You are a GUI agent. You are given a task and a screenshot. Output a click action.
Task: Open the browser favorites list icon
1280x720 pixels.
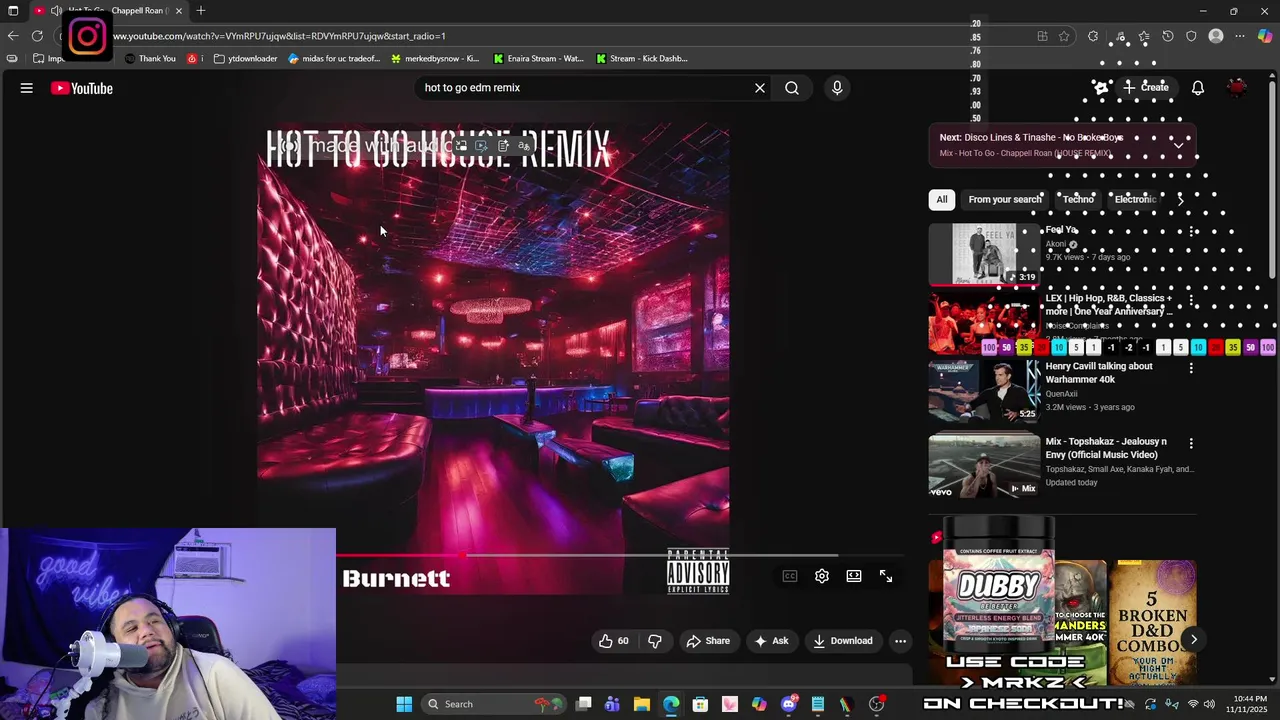click(x=1144, y=36)
